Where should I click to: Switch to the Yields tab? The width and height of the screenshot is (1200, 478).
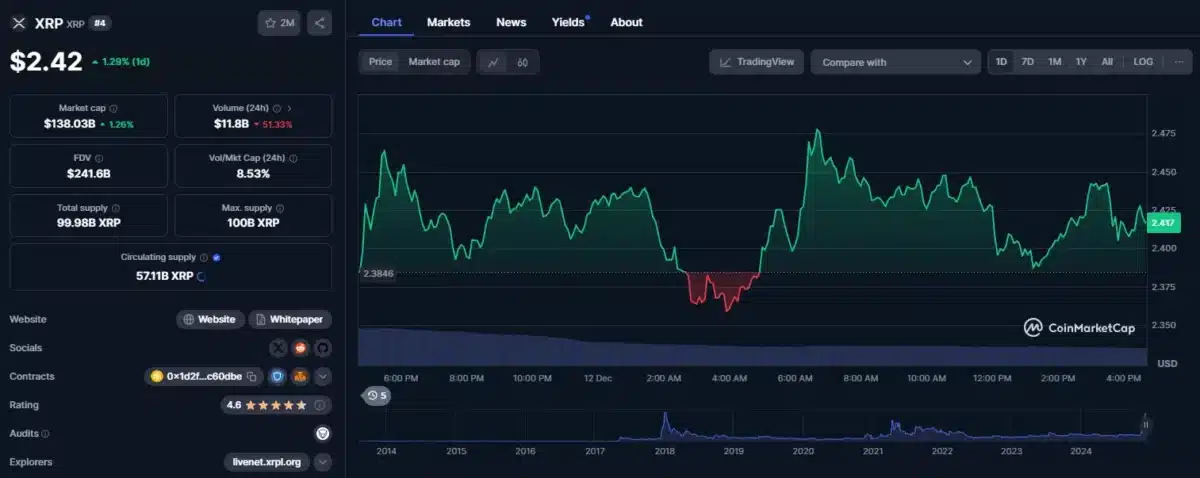click(x=569, y=22)
